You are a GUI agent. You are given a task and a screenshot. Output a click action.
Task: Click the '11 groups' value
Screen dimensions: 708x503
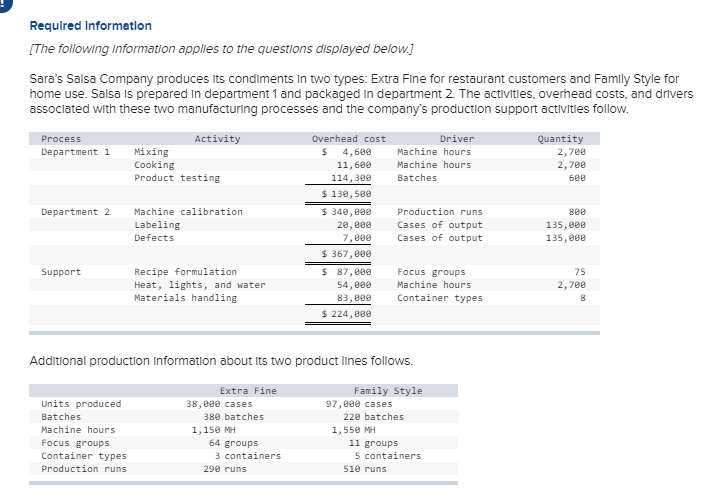(x=373, y=443)
